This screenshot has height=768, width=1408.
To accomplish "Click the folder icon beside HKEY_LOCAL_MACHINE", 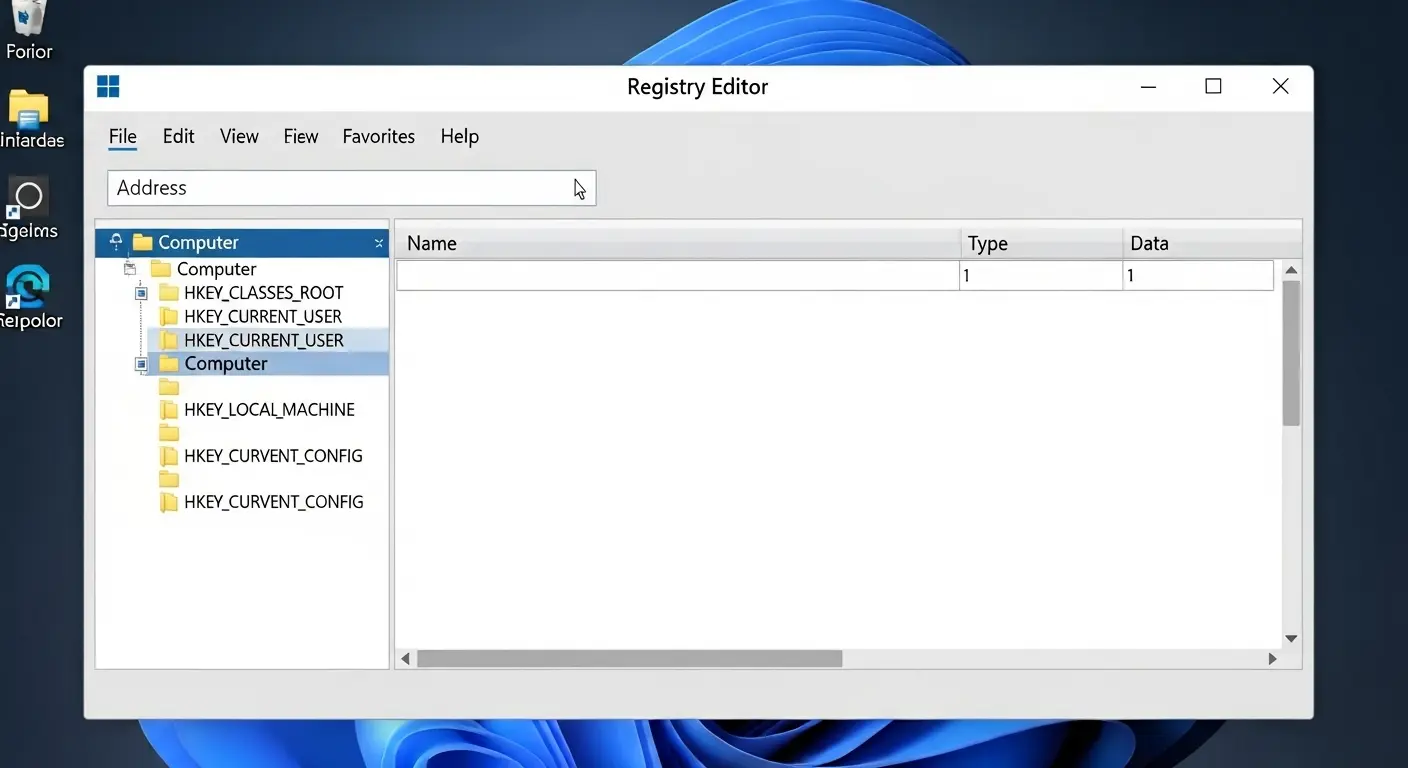I will point(168,409).
